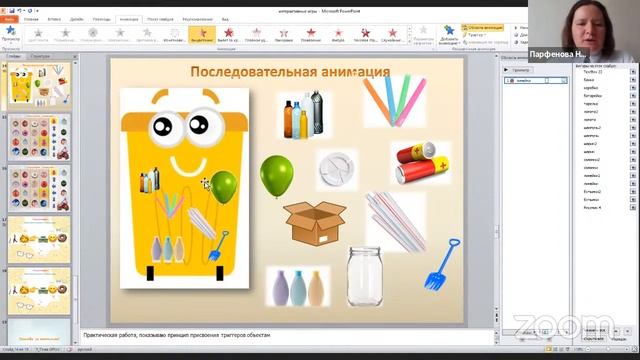This screenshot has width=640, height=360.
Task: Click the cardboard box image on the slide
Action: click(315, 223)
